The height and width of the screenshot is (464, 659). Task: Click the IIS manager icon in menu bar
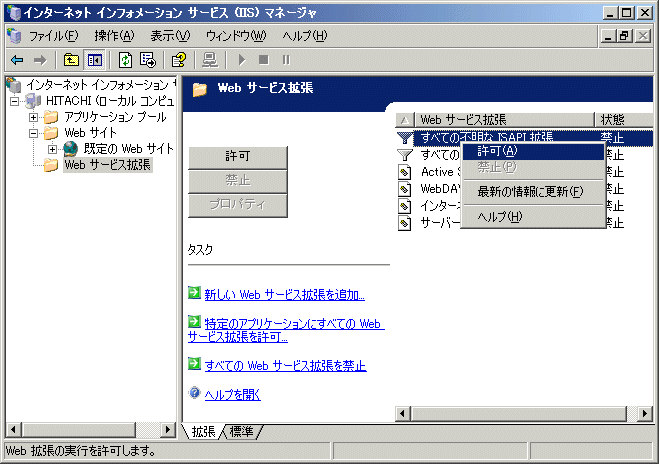14,36
